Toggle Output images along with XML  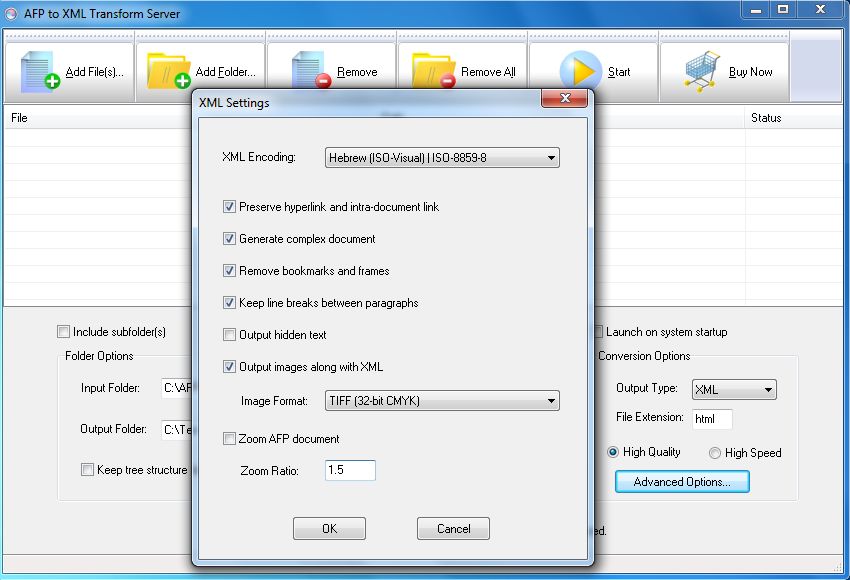[x=229, y=366]
